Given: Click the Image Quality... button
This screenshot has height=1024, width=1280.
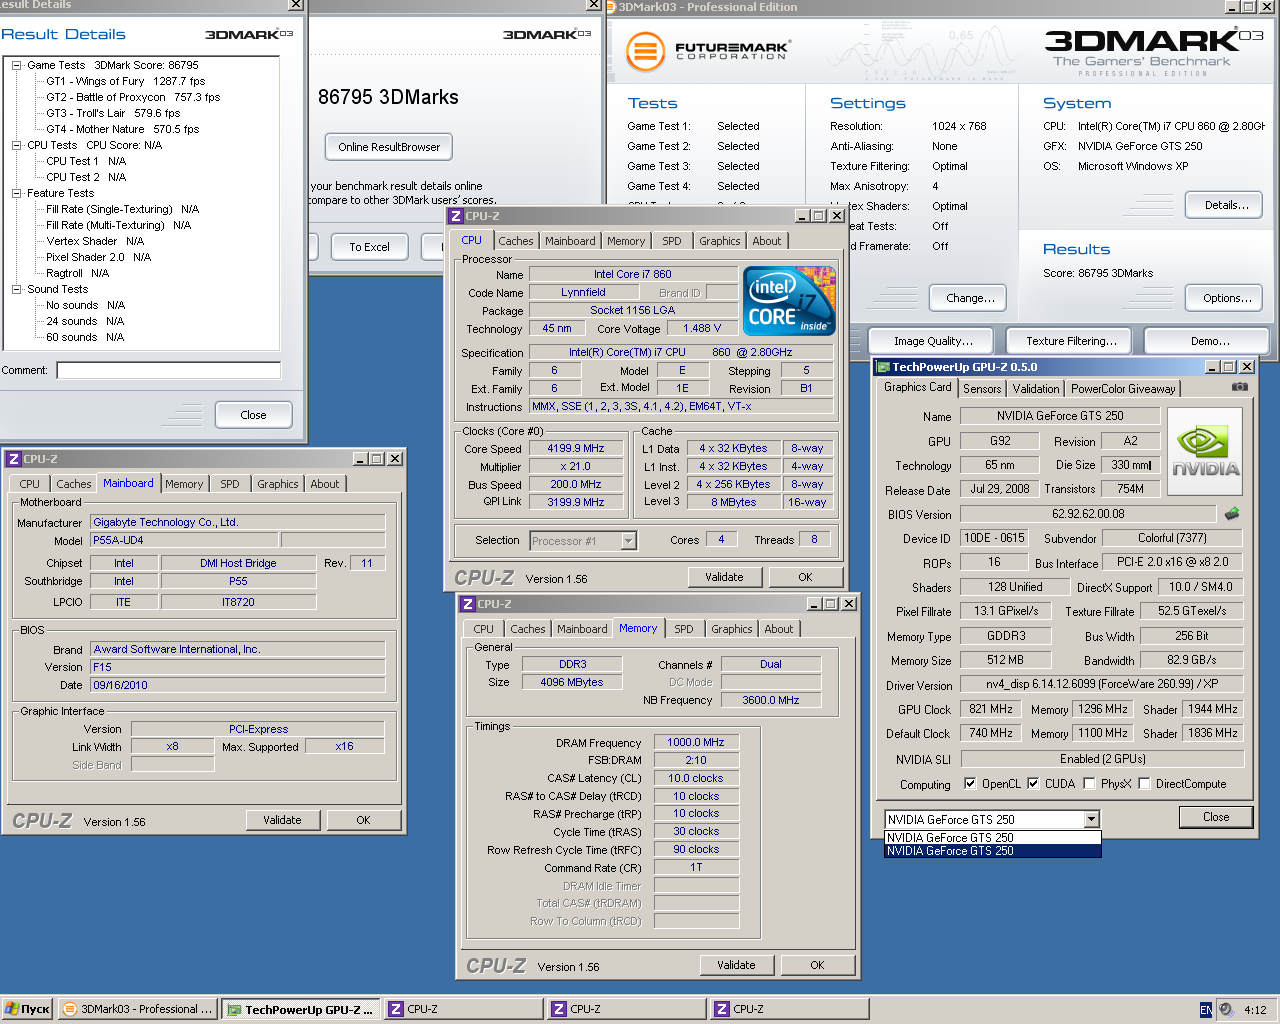Looking at the screenshot, I should click(x=933, y=341).
